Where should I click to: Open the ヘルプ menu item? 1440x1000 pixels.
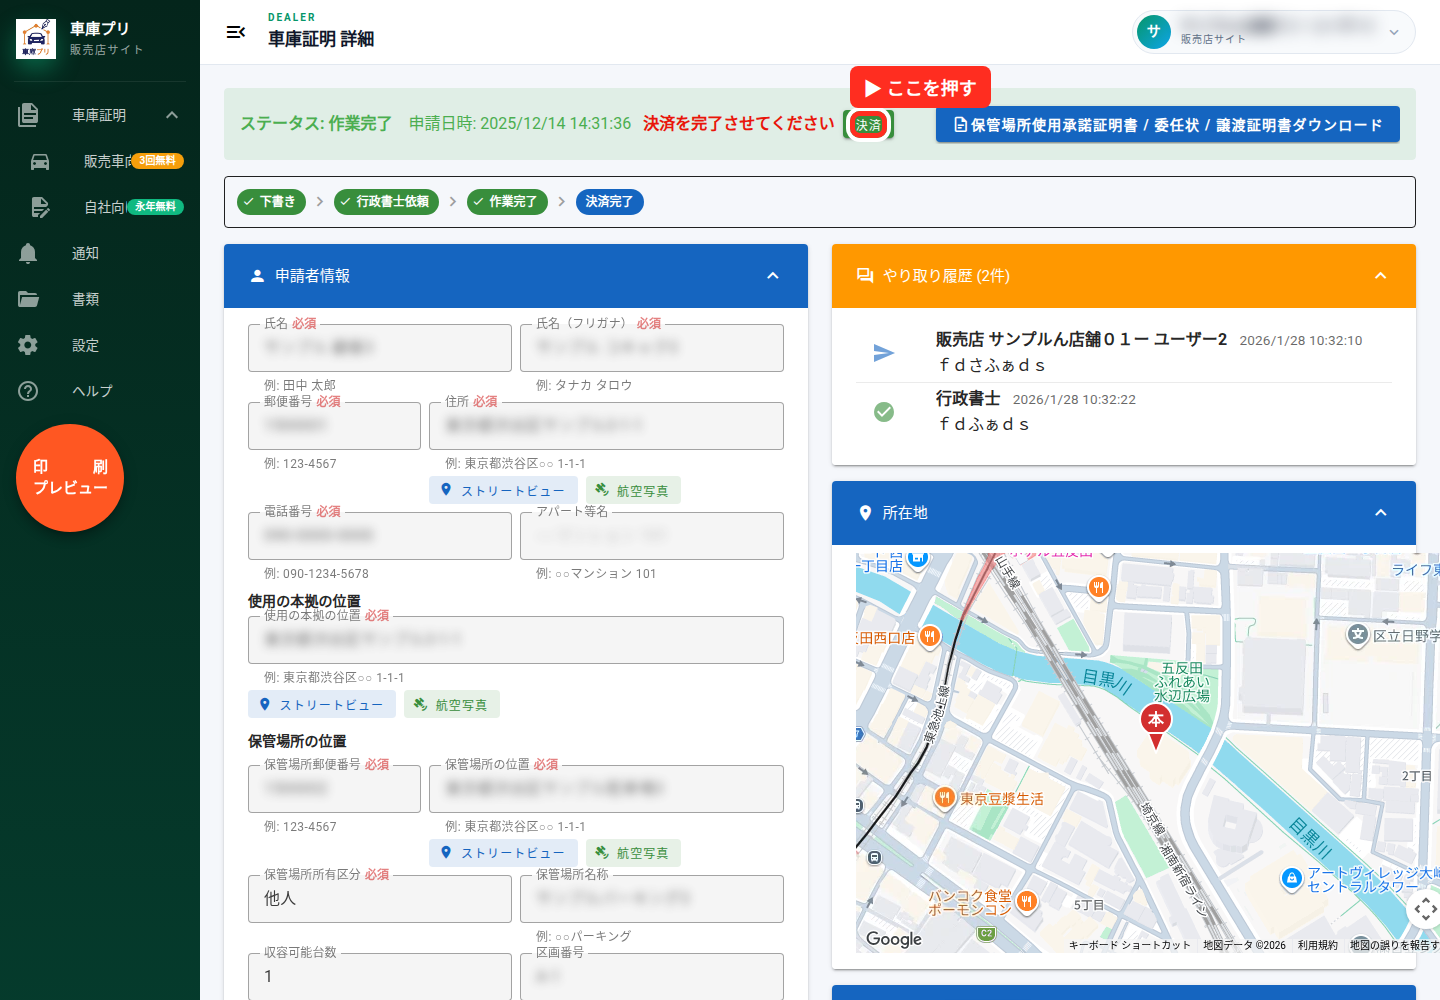tap(100, 391)
